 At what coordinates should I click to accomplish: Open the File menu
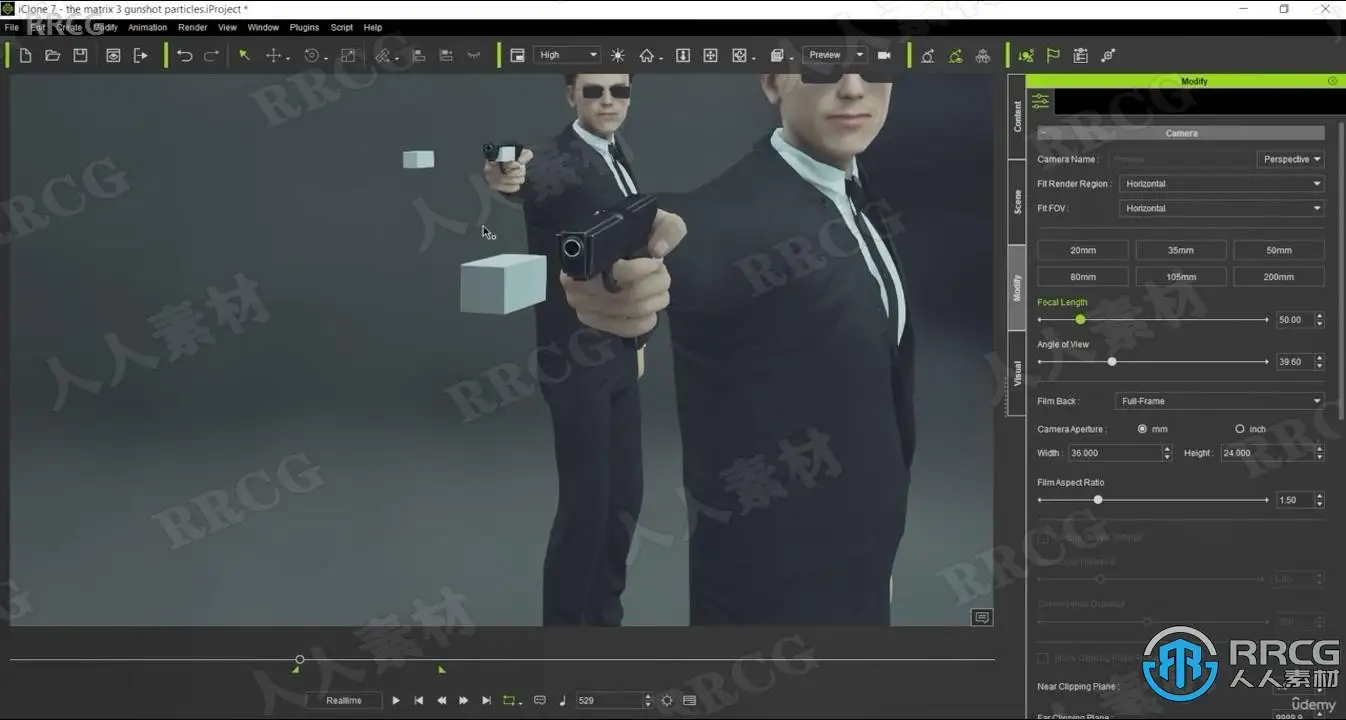pos(12,28)
